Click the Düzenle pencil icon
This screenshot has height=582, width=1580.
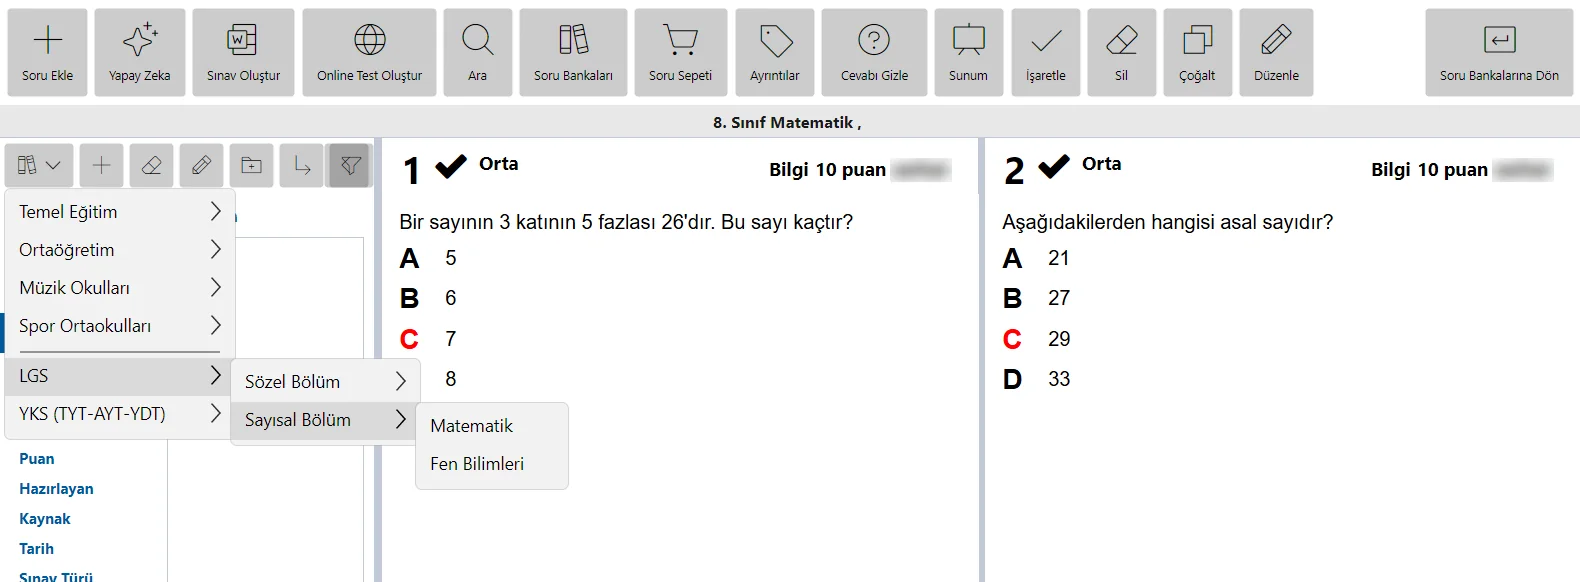[1276, 41]
